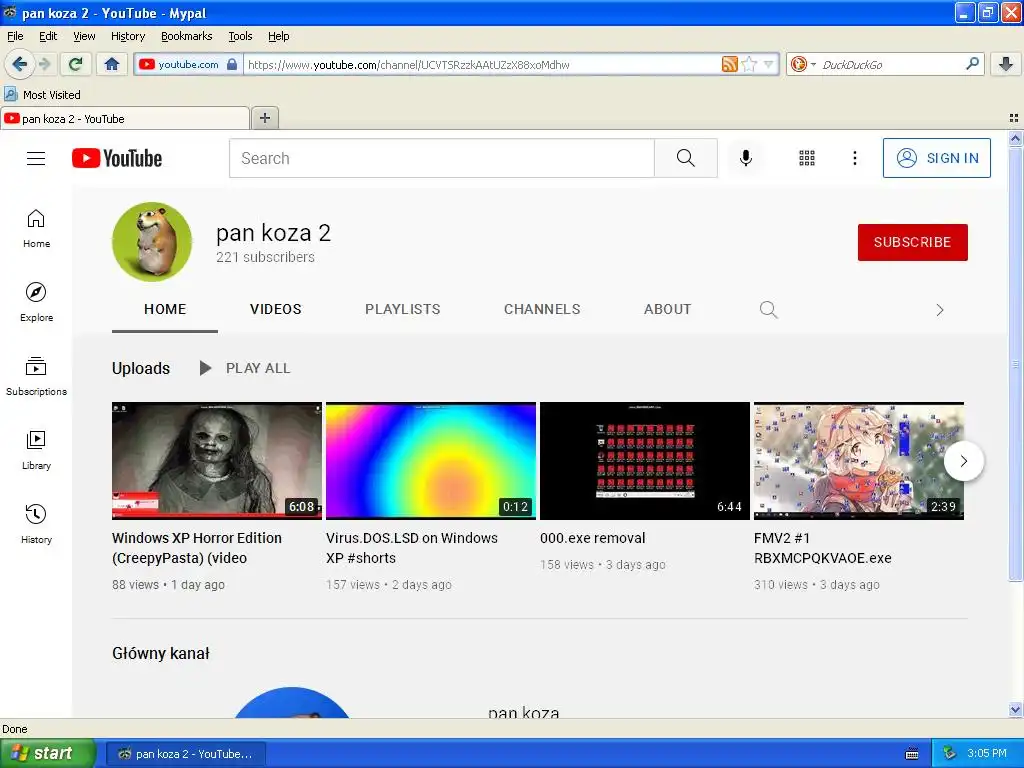Click the browser forward arrow

[44, 64]
